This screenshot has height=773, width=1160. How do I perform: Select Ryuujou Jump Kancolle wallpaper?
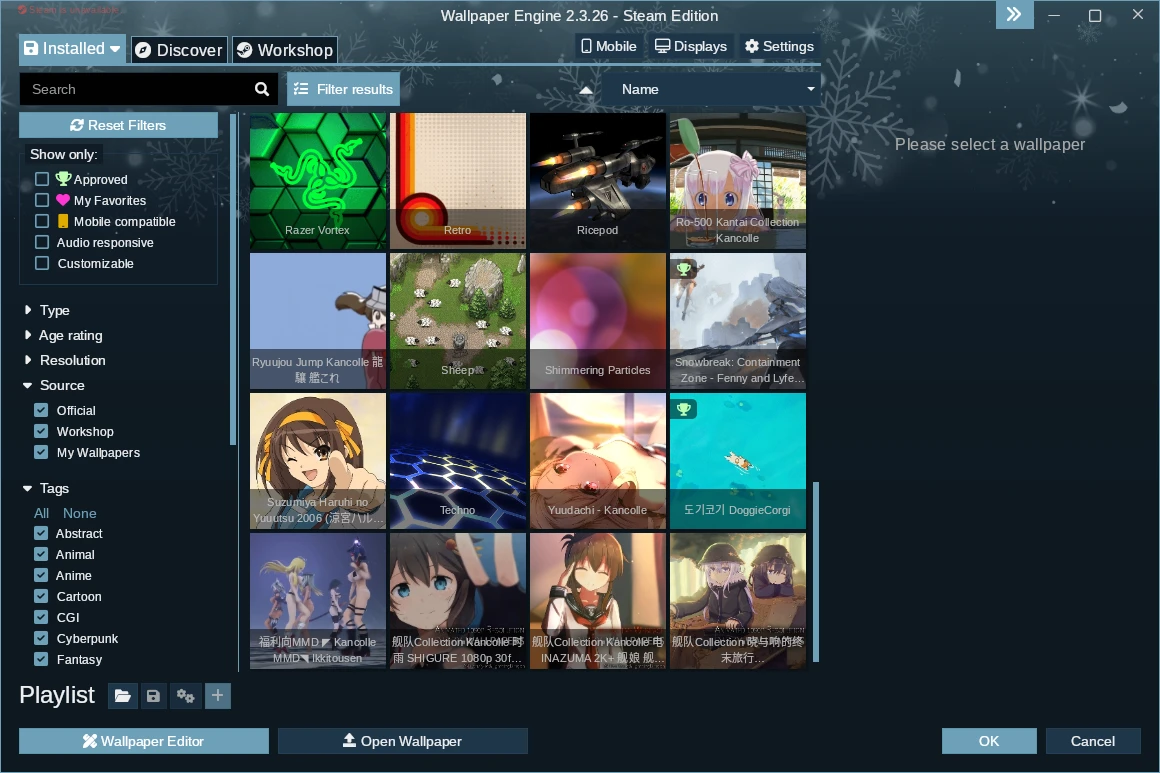(x=318, y=321)
